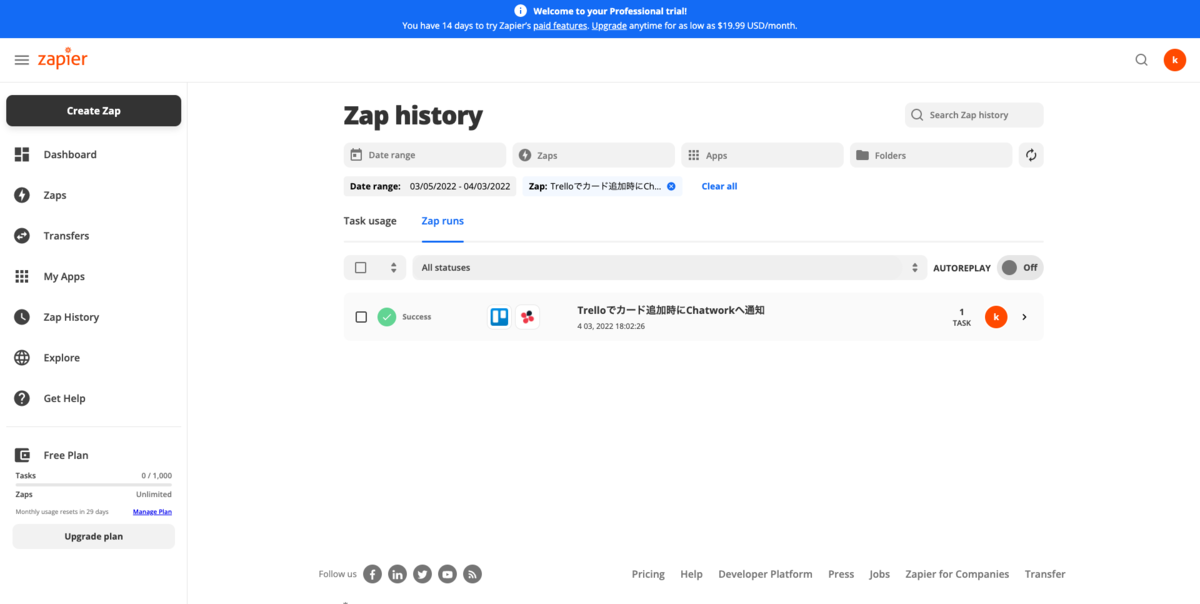Refresh the Zap history filters
This screenshot has height=604, width=1200.
pos(1030,154)
